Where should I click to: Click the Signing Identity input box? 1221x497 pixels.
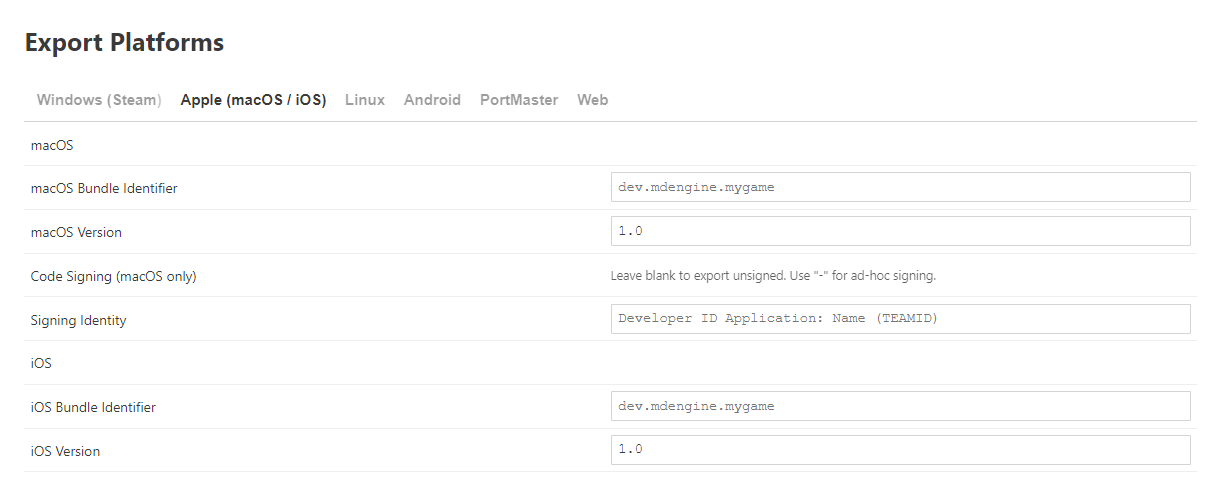[x=900, y=319]
